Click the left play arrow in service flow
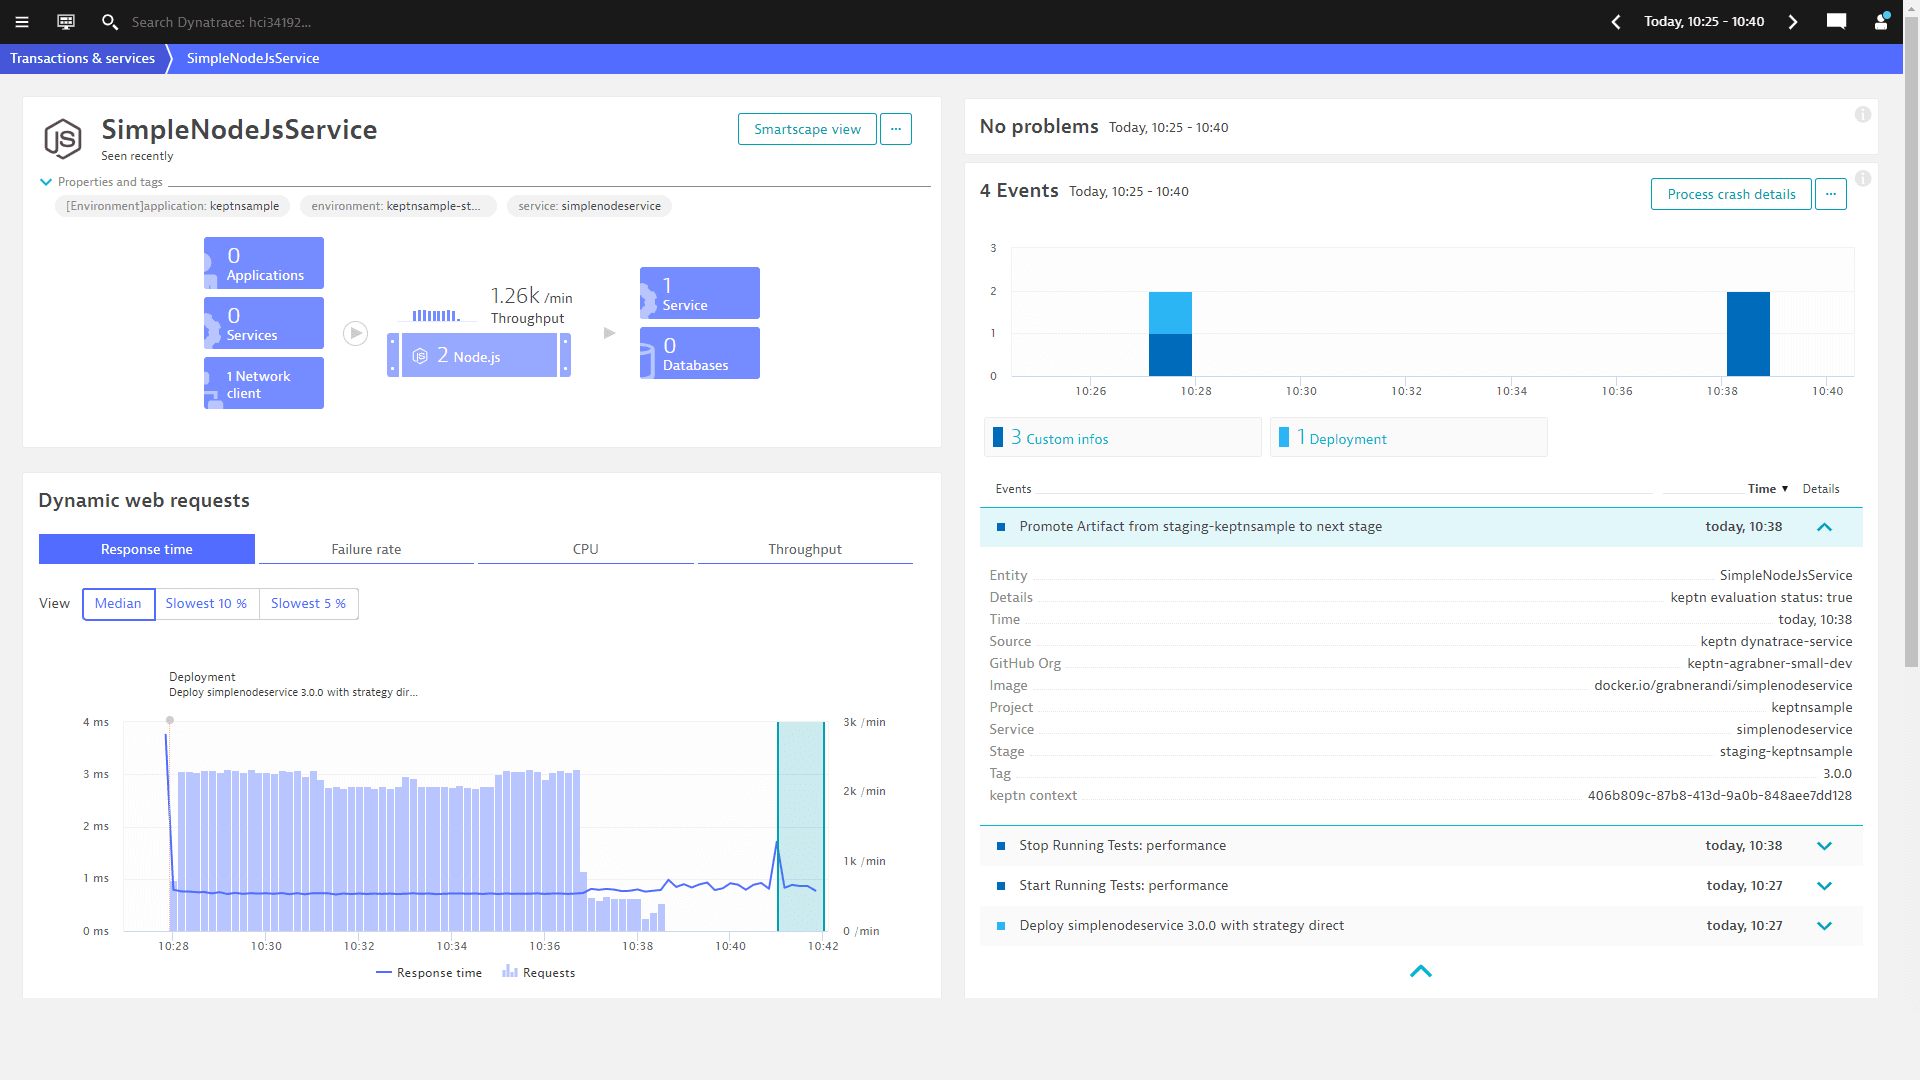Screen dimensions: 1920x1080 click(x=356, y=333)
